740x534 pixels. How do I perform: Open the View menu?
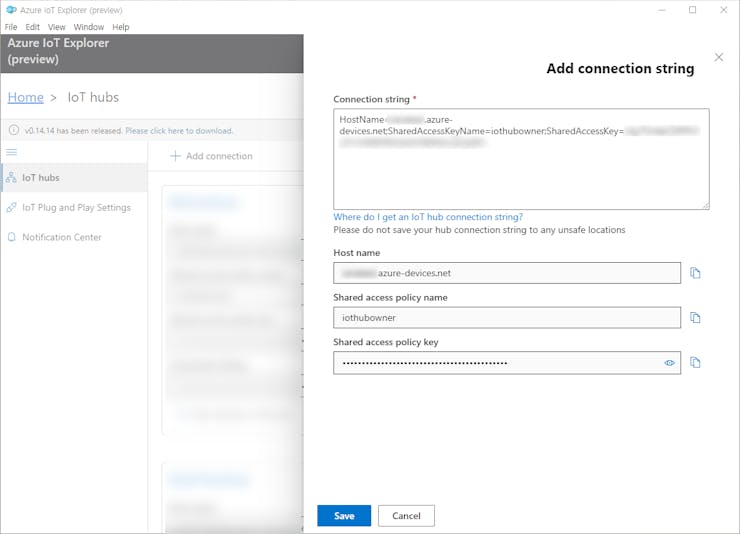(57, 27)
